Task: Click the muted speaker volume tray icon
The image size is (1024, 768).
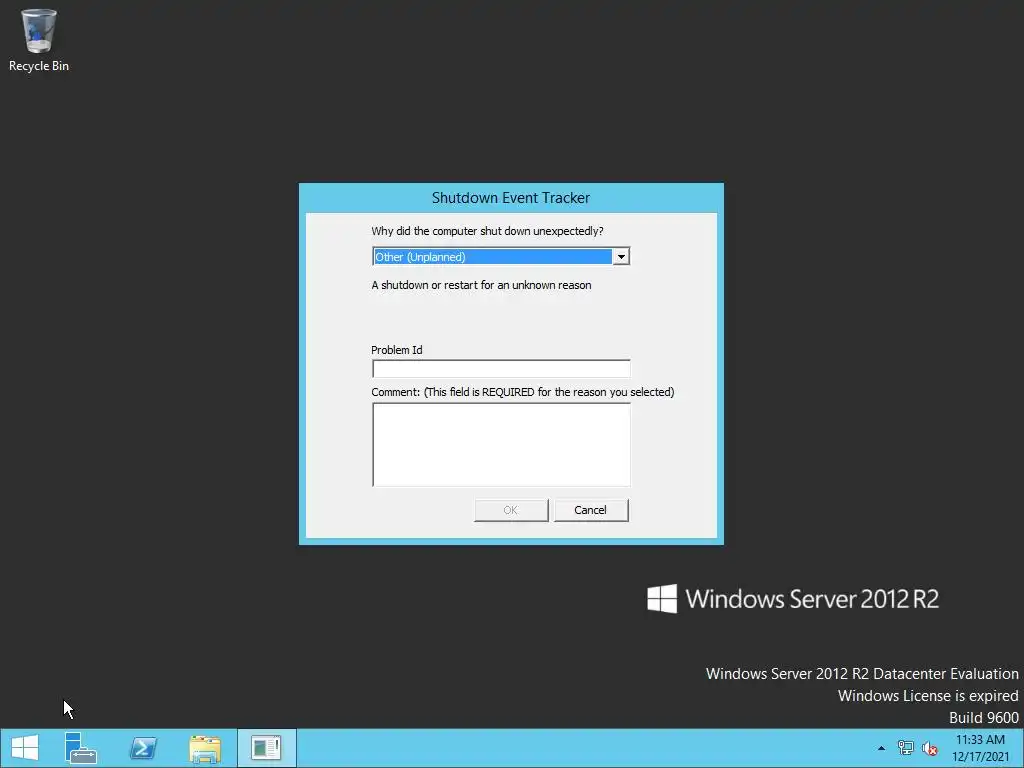Action: pos(929,748)
